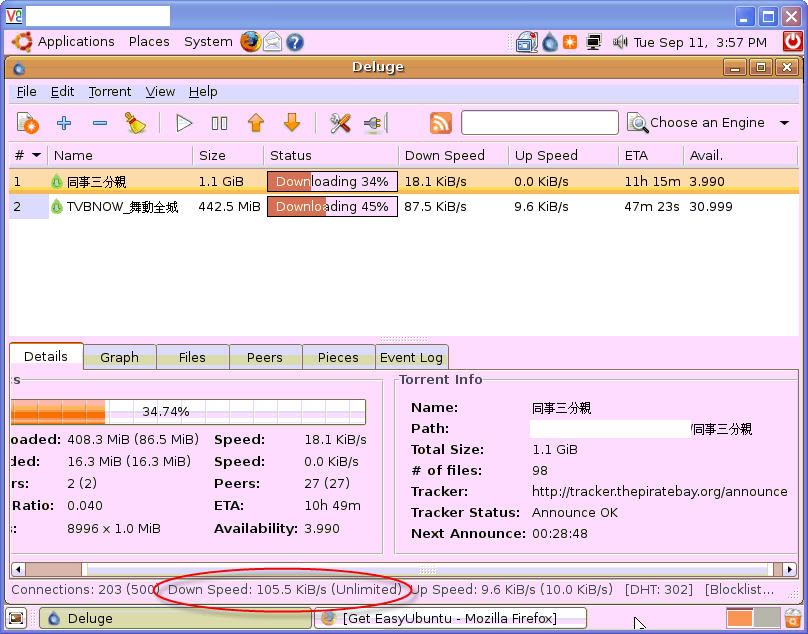The width and height of the screenshot is (808, 634).
Task: Click the orange RSS feed icon
Action: (x=441, y=123)
